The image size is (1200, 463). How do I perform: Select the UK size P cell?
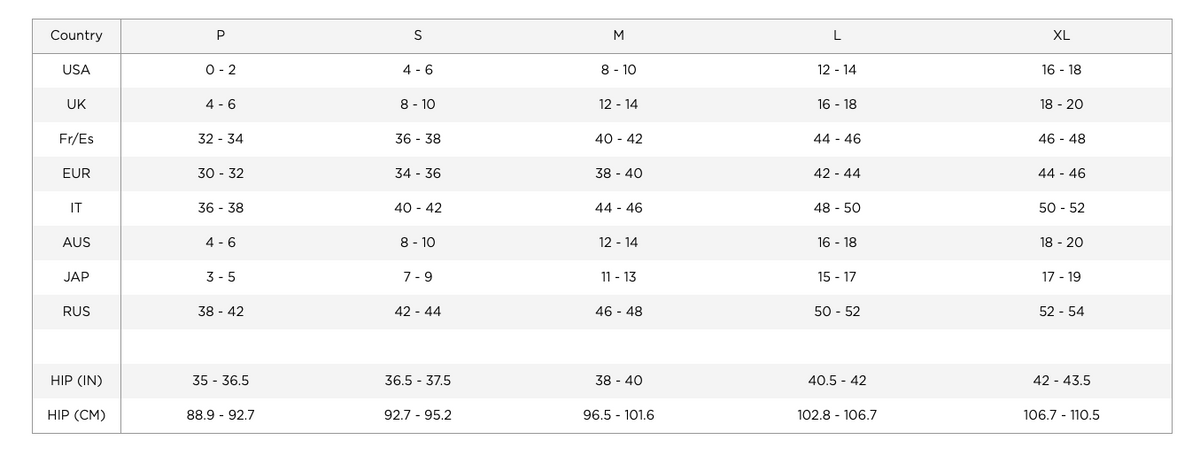tap(220, 104)
